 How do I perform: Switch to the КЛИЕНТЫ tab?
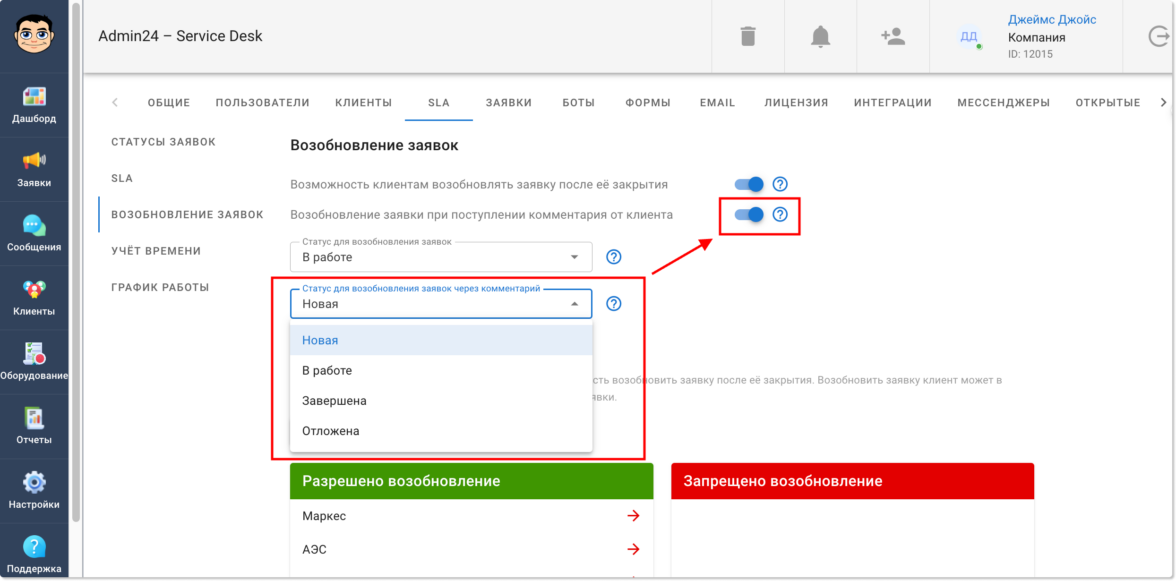pos(363,103)
